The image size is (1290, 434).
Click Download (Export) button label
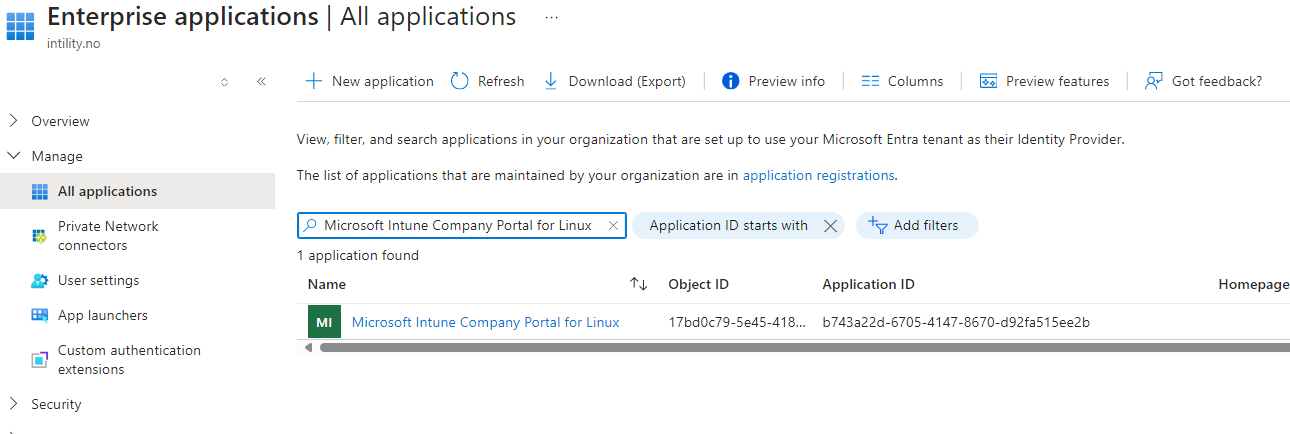[x=627, y=81]
